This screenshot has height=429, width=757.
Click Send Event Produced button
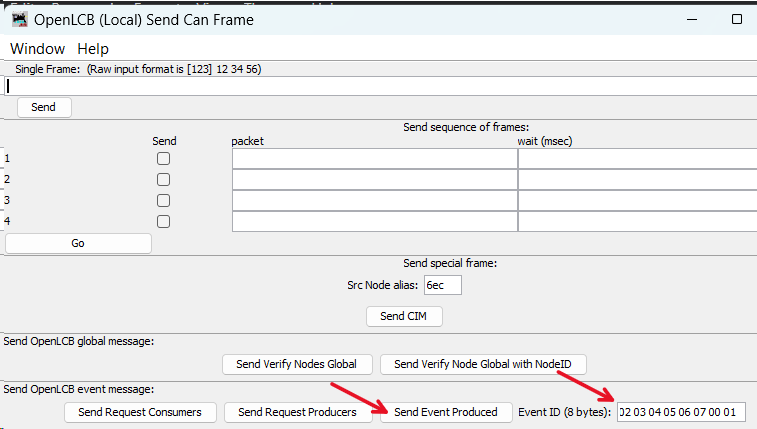(446, 412)
